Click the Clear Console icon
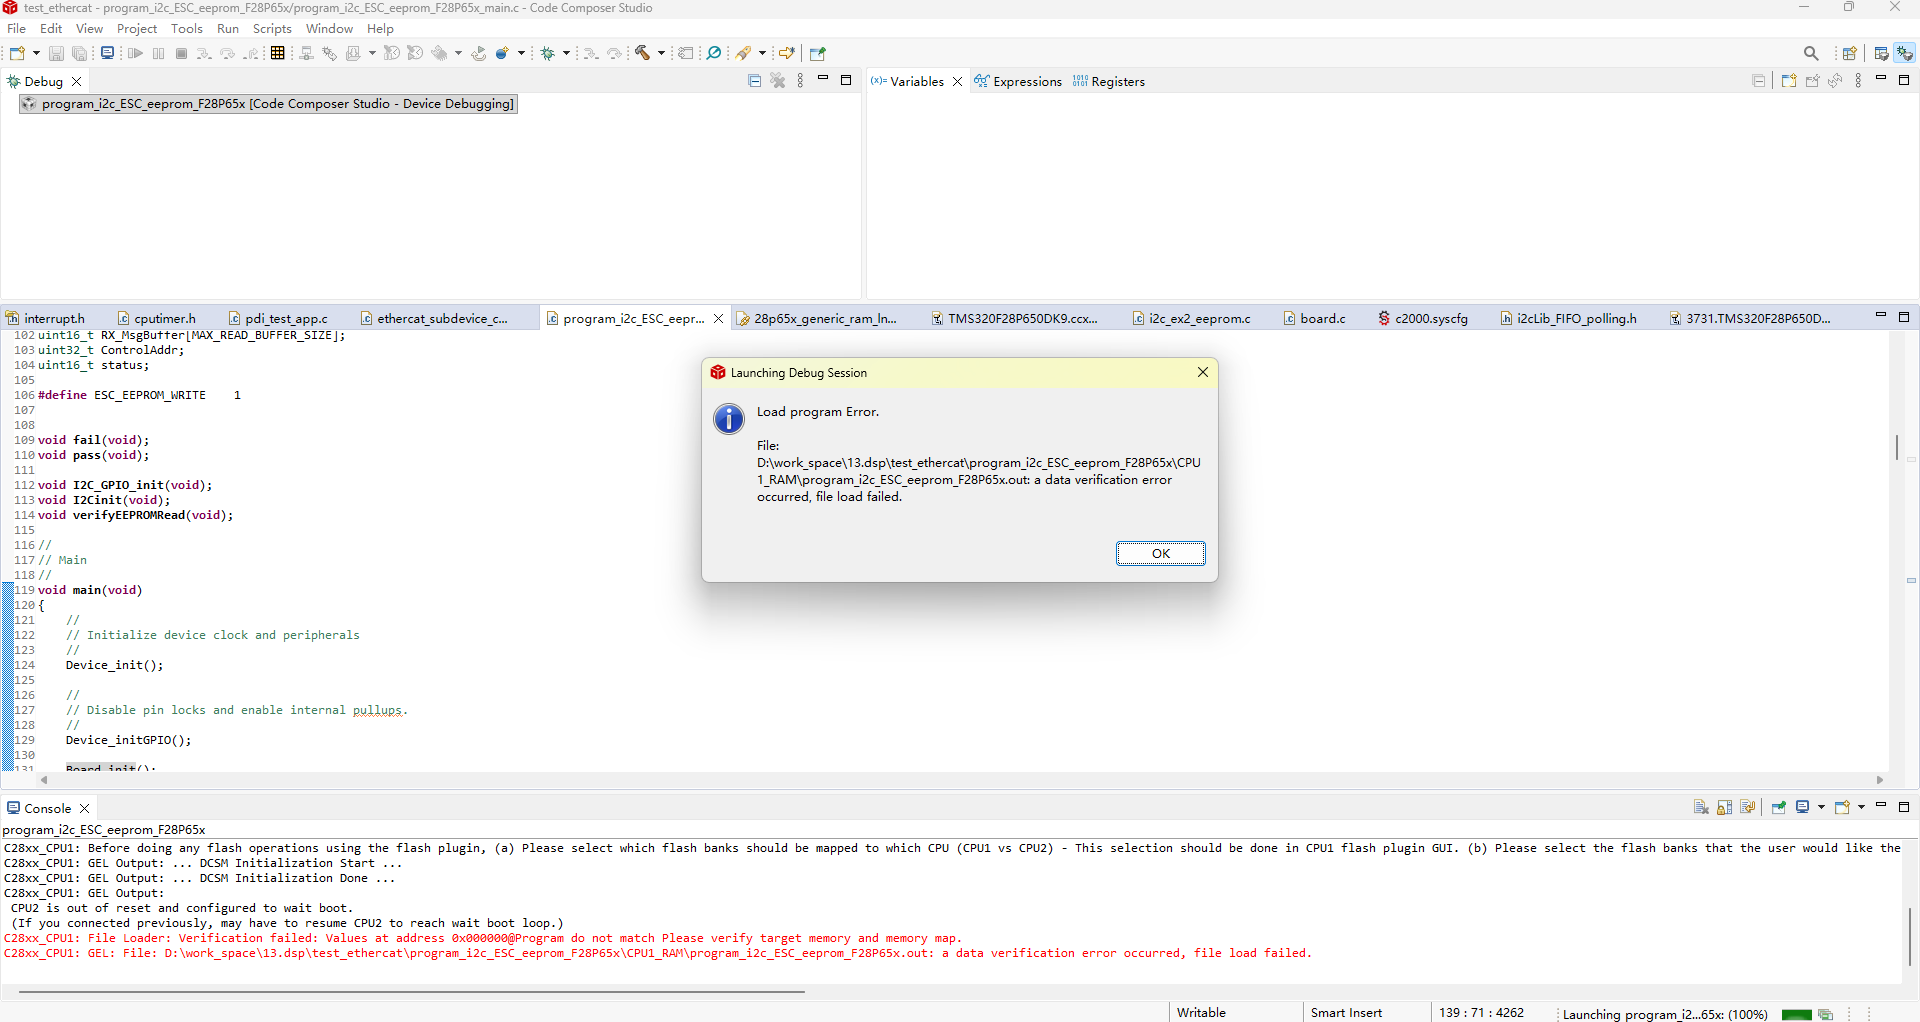The width and height of the screenshot is (1920, 1022). pyautogui.click(x=1701, y=808)
